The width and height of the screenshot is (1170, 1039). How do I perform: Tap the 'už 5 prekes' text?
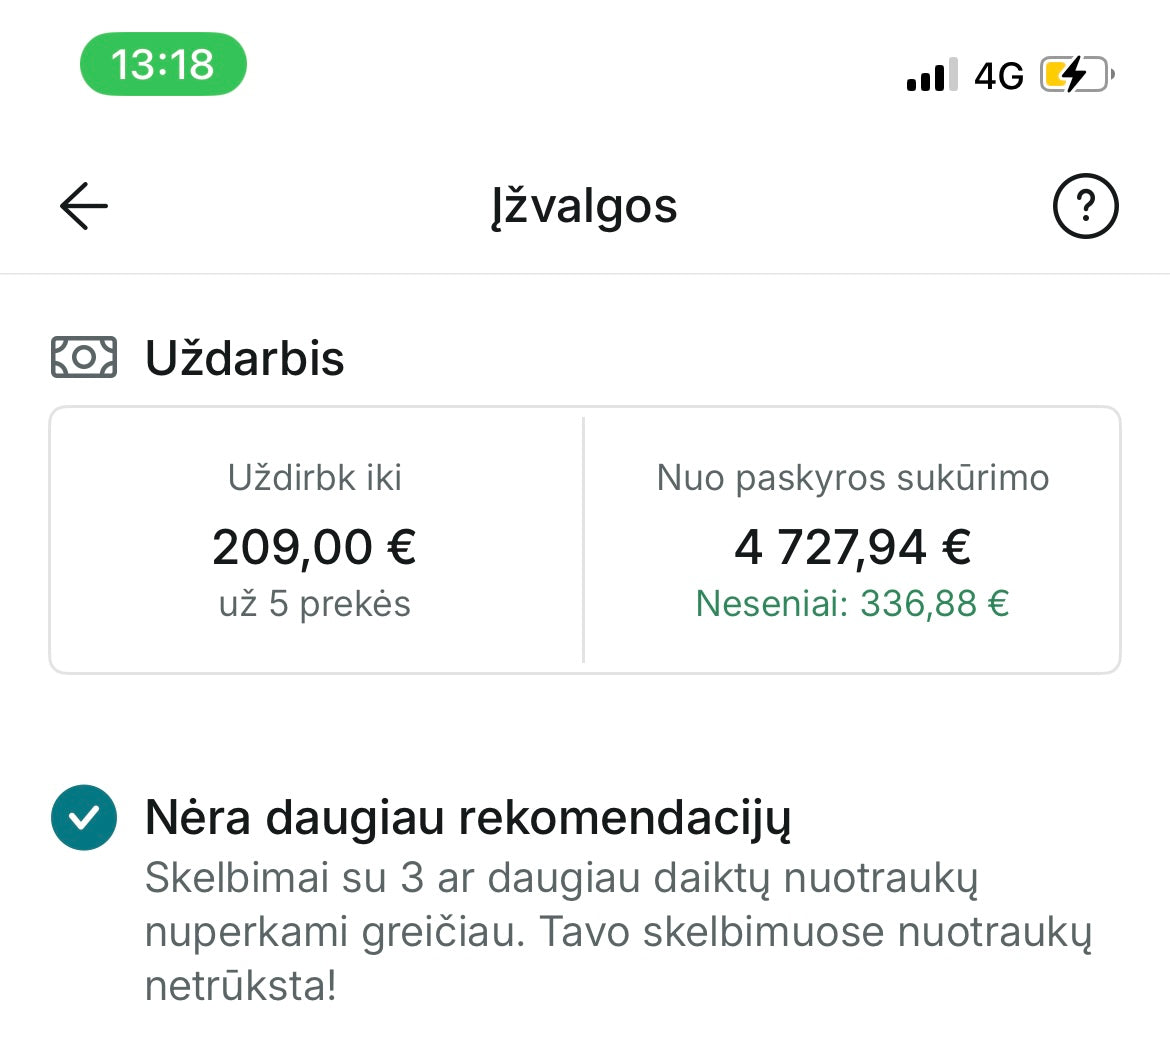coord(315,604)
